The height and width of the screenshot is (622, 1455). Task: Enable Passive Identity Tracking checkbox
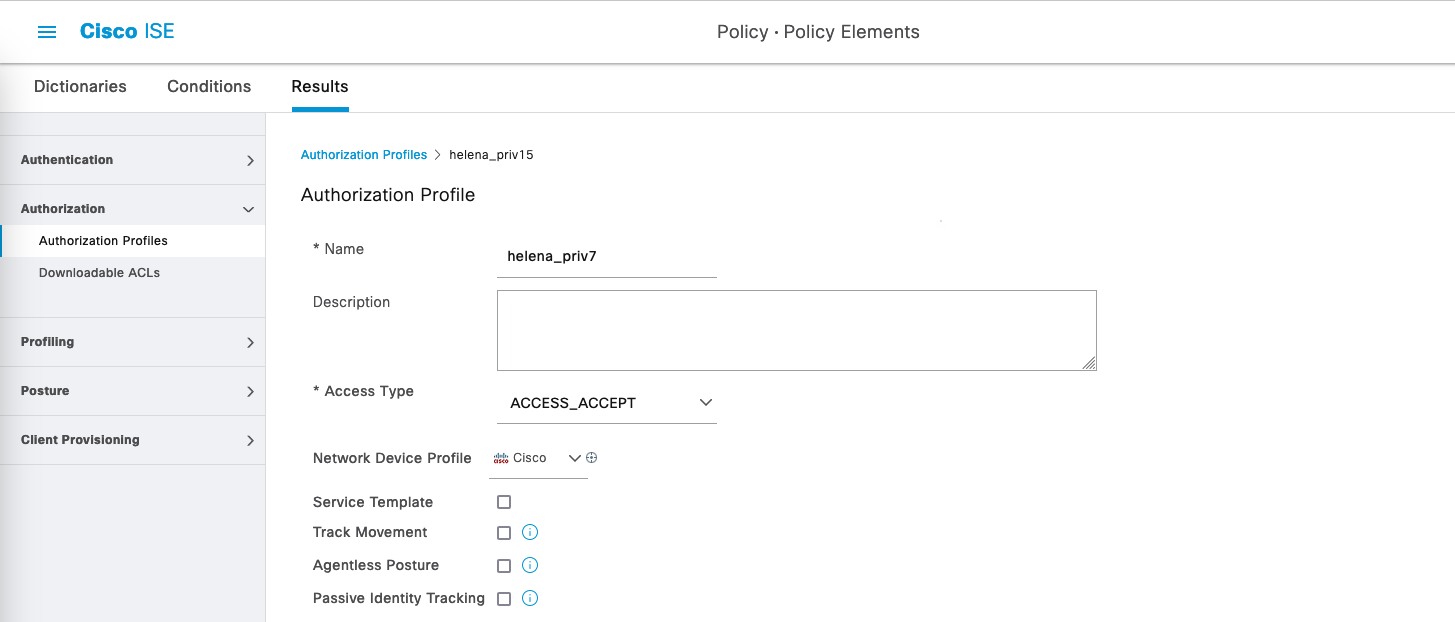pyautogui.click(x=504, y=599)
